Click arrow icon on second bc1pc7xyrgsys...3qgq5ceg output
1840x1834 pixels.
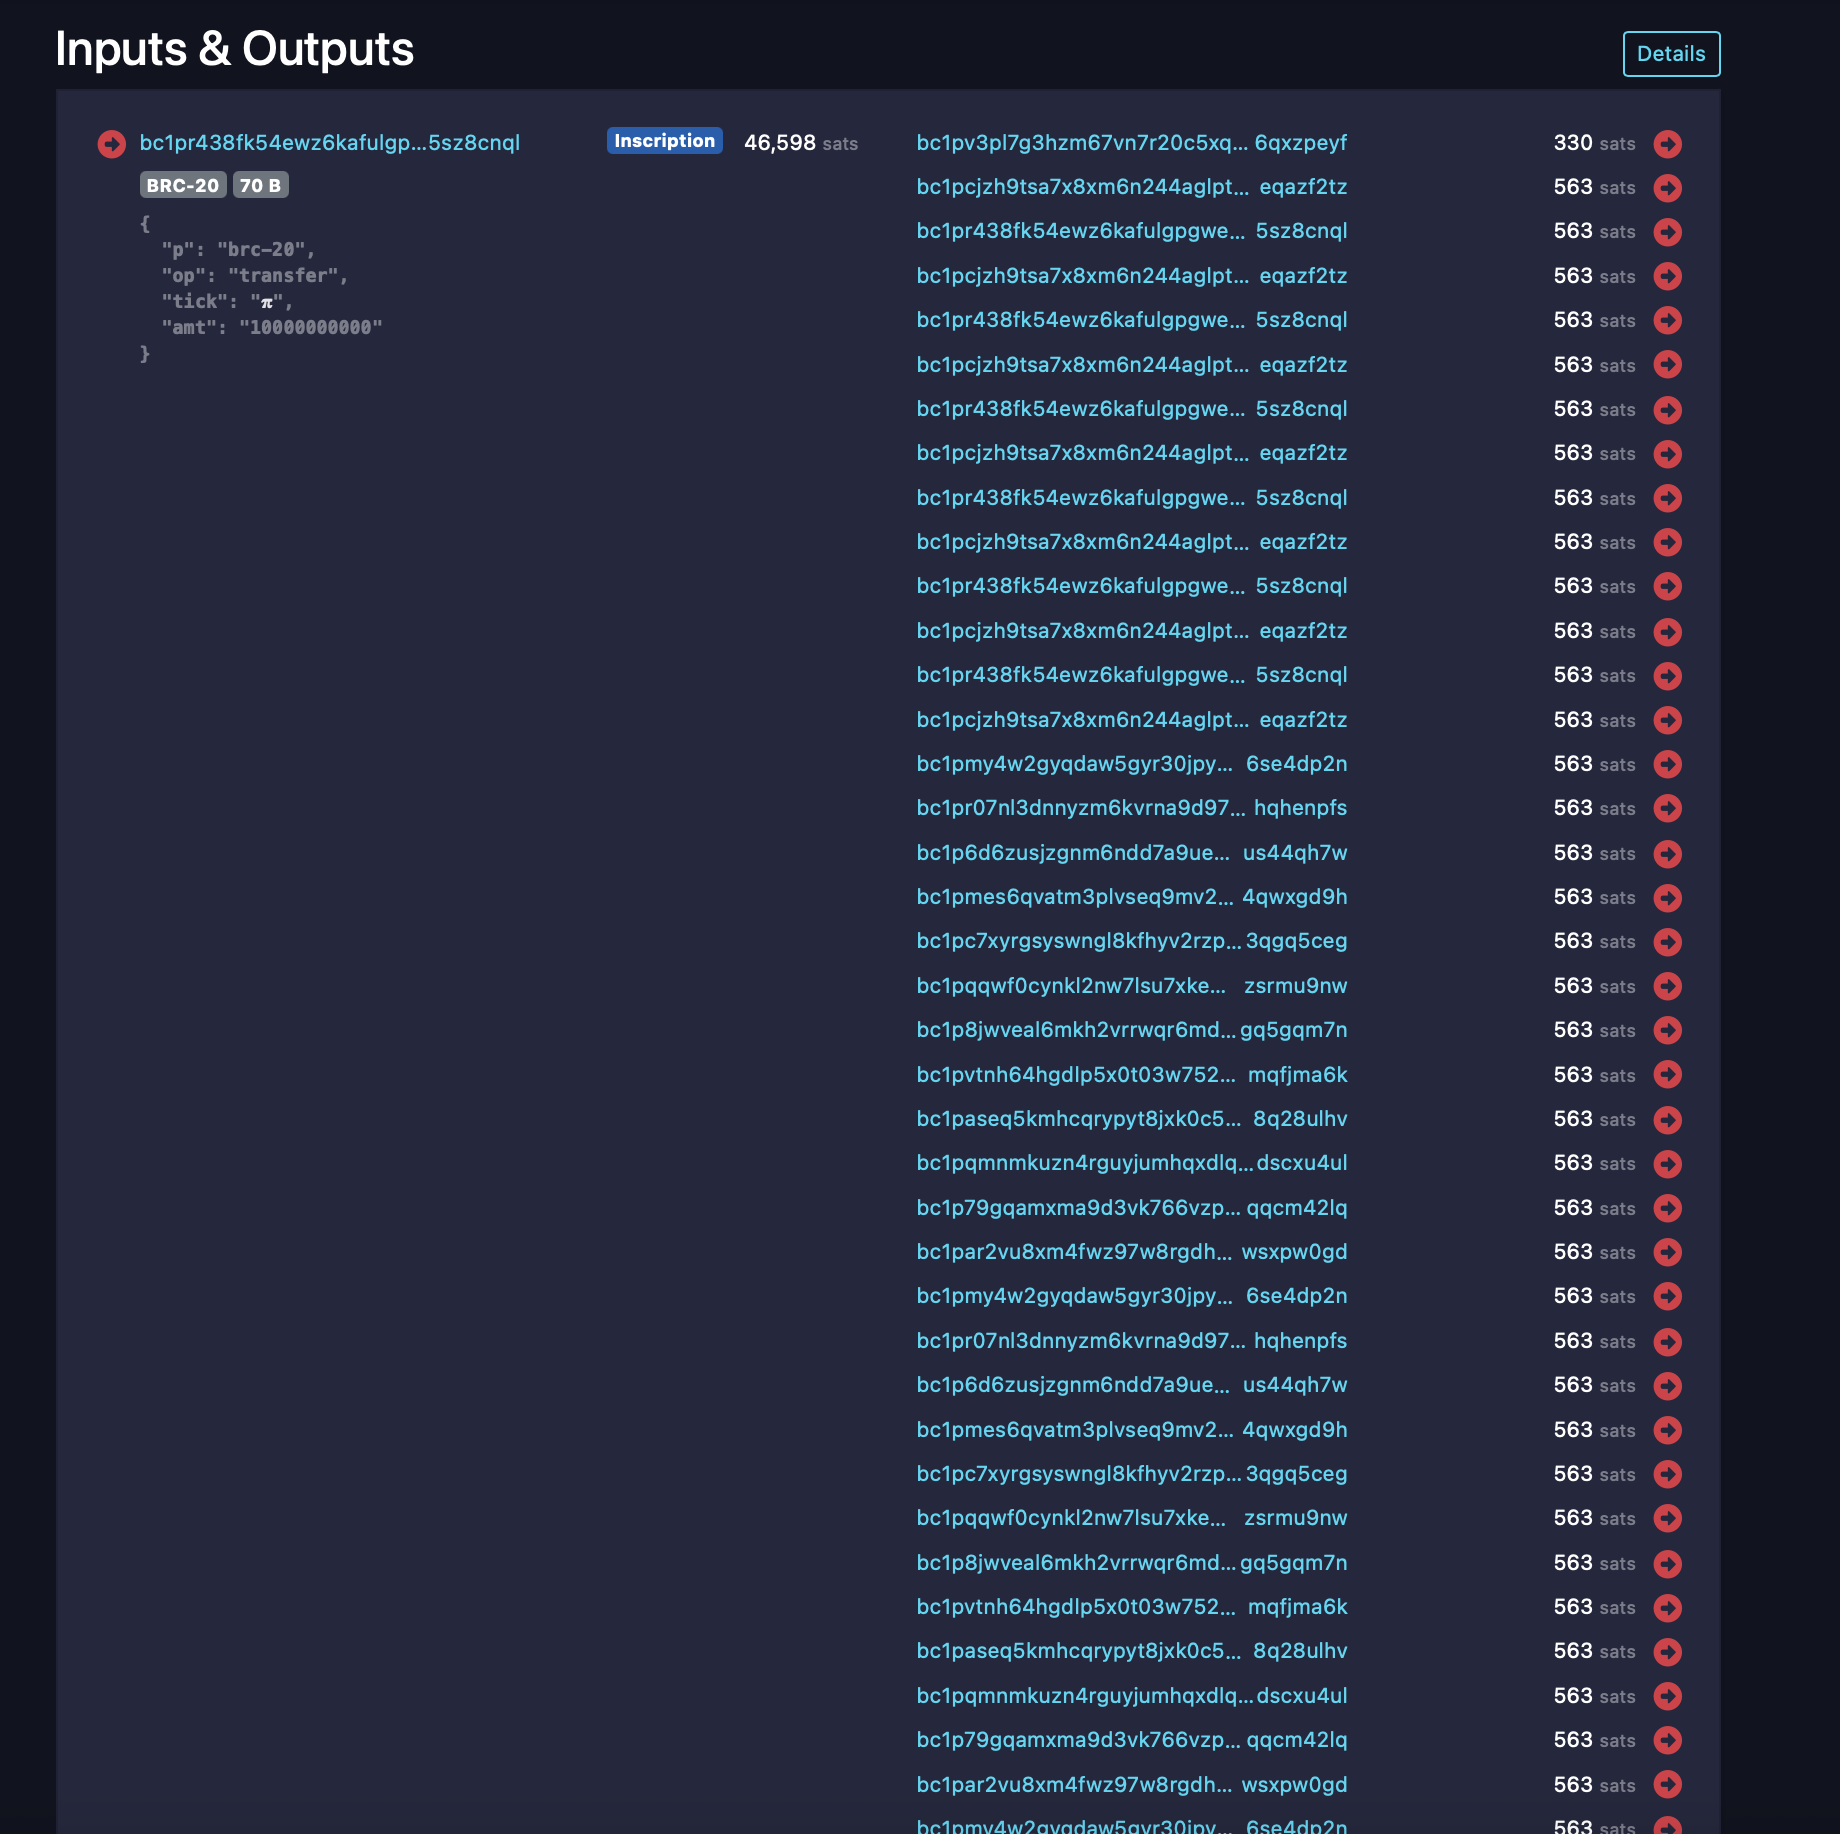tap(1667, 1474)
